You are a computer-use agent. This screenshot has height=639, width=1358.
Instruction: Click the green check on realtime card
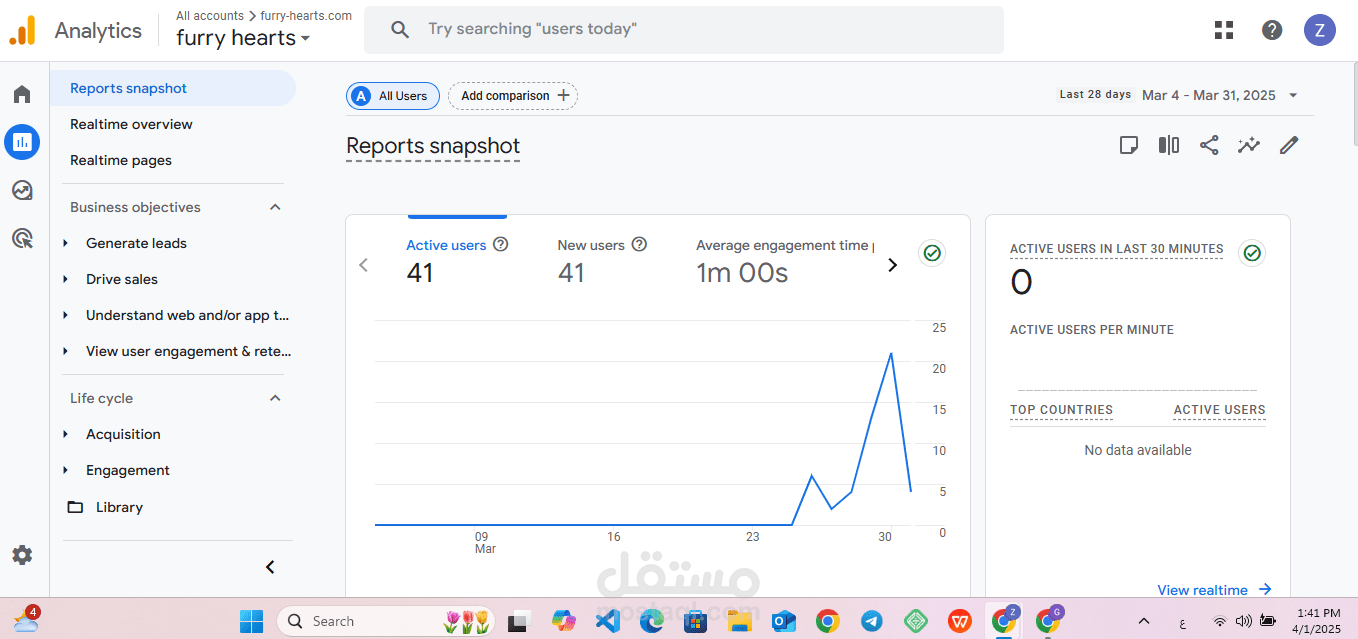pyautogui.click(x=1252, y=253)
